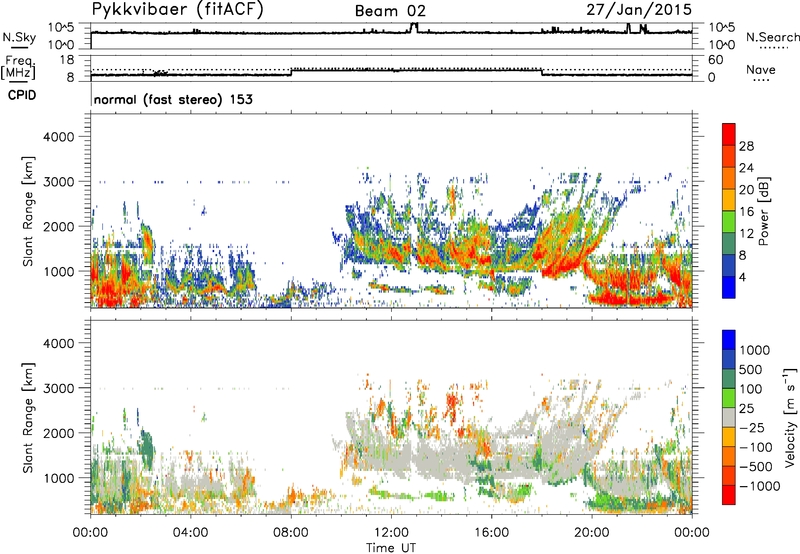800x554 pixels.
Task: Click the frequency step-up at 08:00 in the Freq trace
Action: 291,72
